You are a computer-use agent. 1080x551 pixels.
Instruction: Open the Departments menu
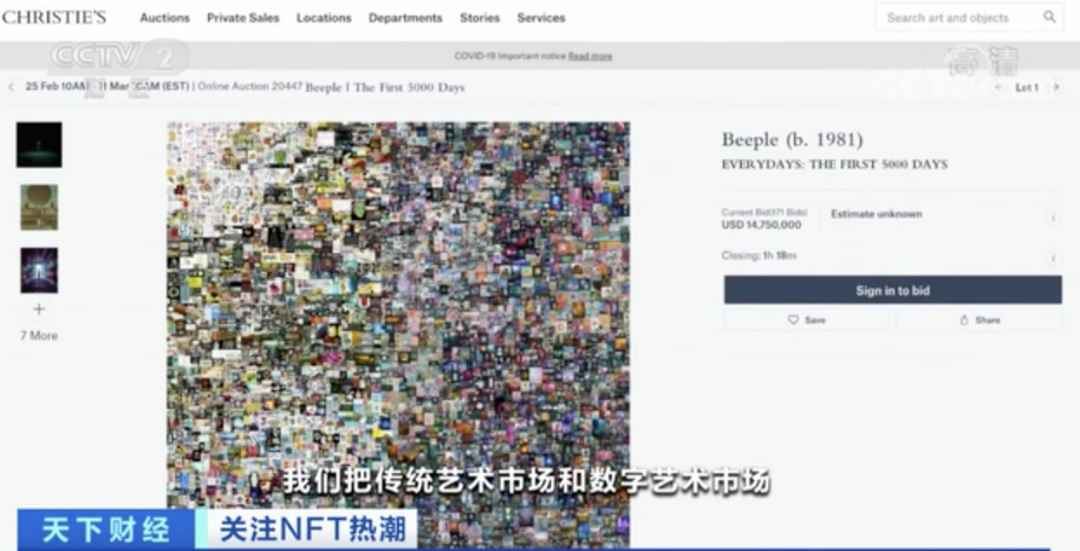click(x=405, y=18)
